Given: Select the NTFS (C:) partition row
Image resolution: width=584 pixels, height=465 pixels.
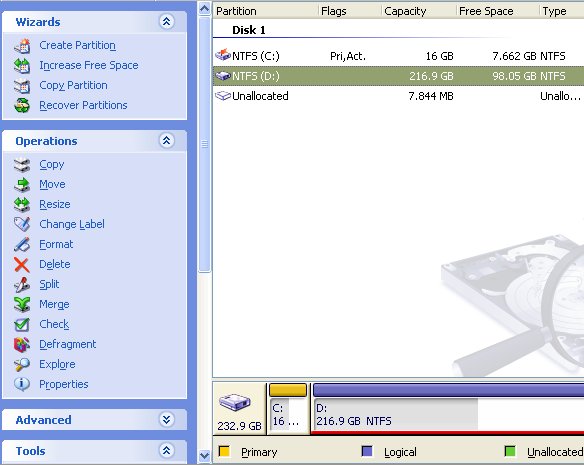Looking at the screenshot, I should [398, 56].
